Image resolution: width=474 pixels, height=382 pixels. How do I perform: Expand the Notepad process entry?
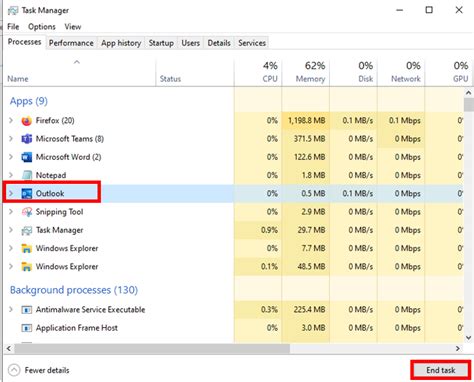pyautogui.click(x=11, y=175)
